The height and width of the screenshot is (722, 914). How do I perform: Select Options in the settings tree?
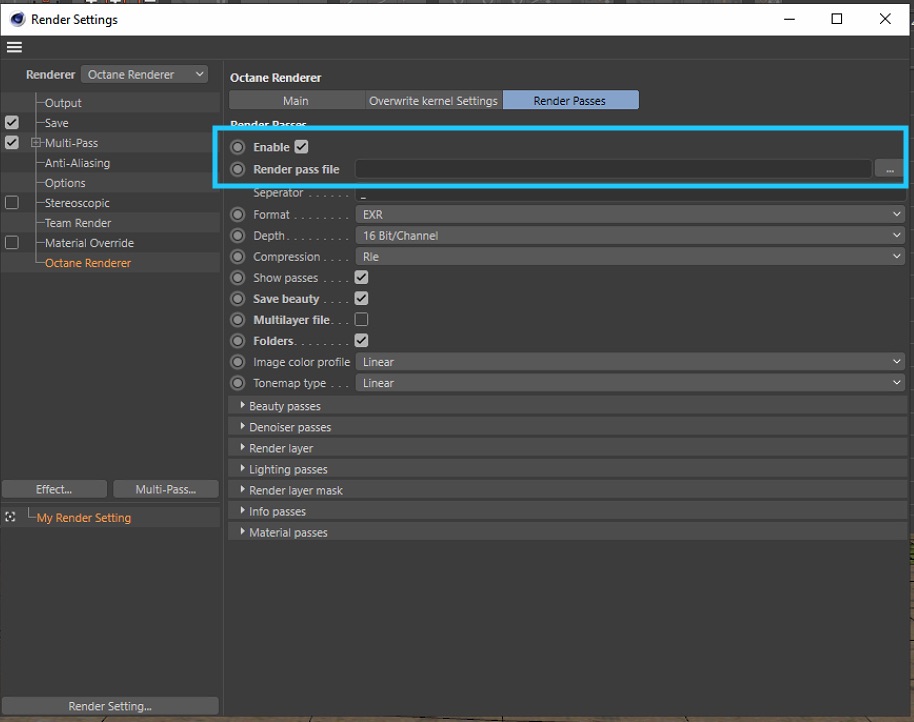65,183
